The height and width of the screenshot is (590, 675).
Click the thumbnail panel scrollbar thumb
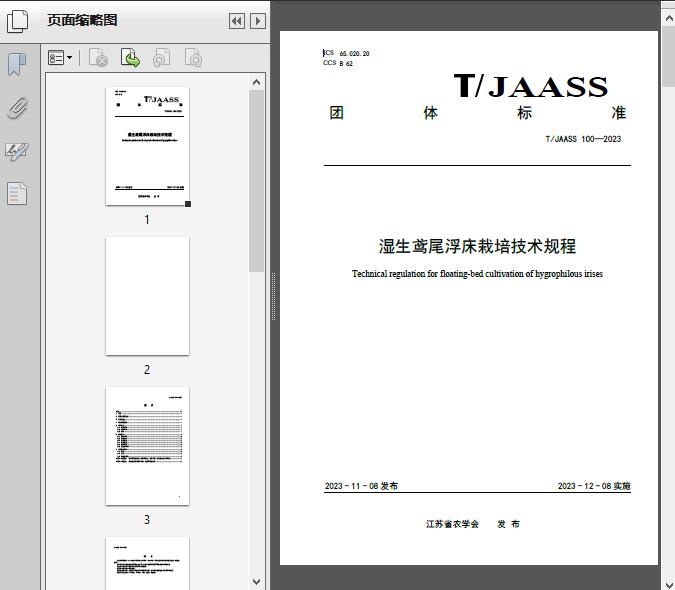pyautogui.click(x=257, y=181)
